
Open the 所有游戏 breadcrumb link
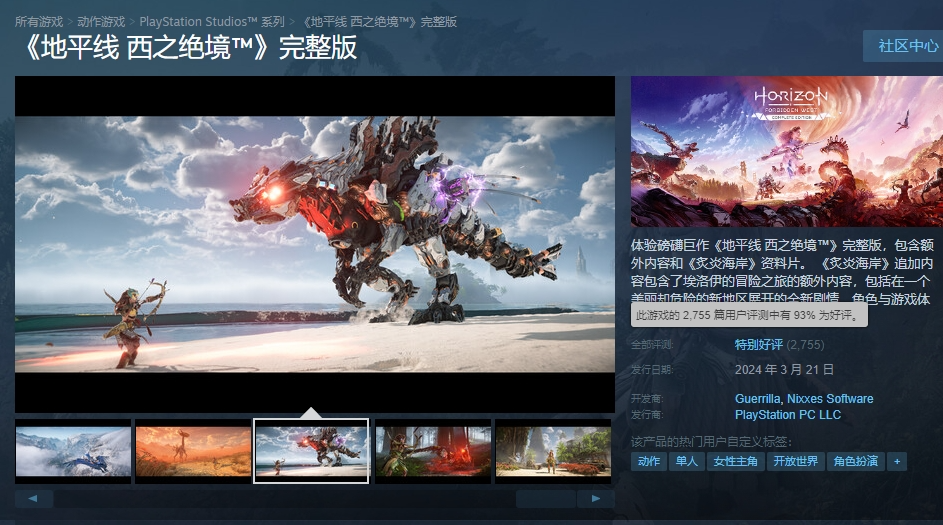point(39,22)
